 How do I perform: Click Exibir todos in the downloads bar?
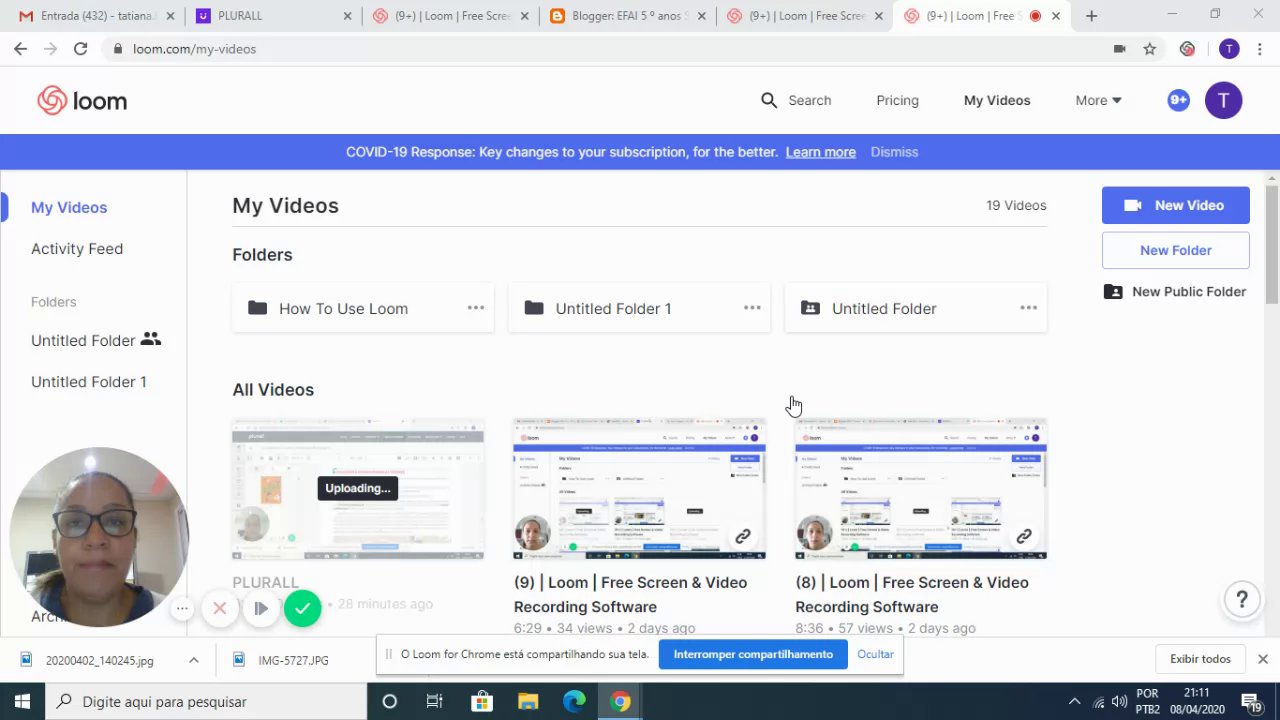1201,659
